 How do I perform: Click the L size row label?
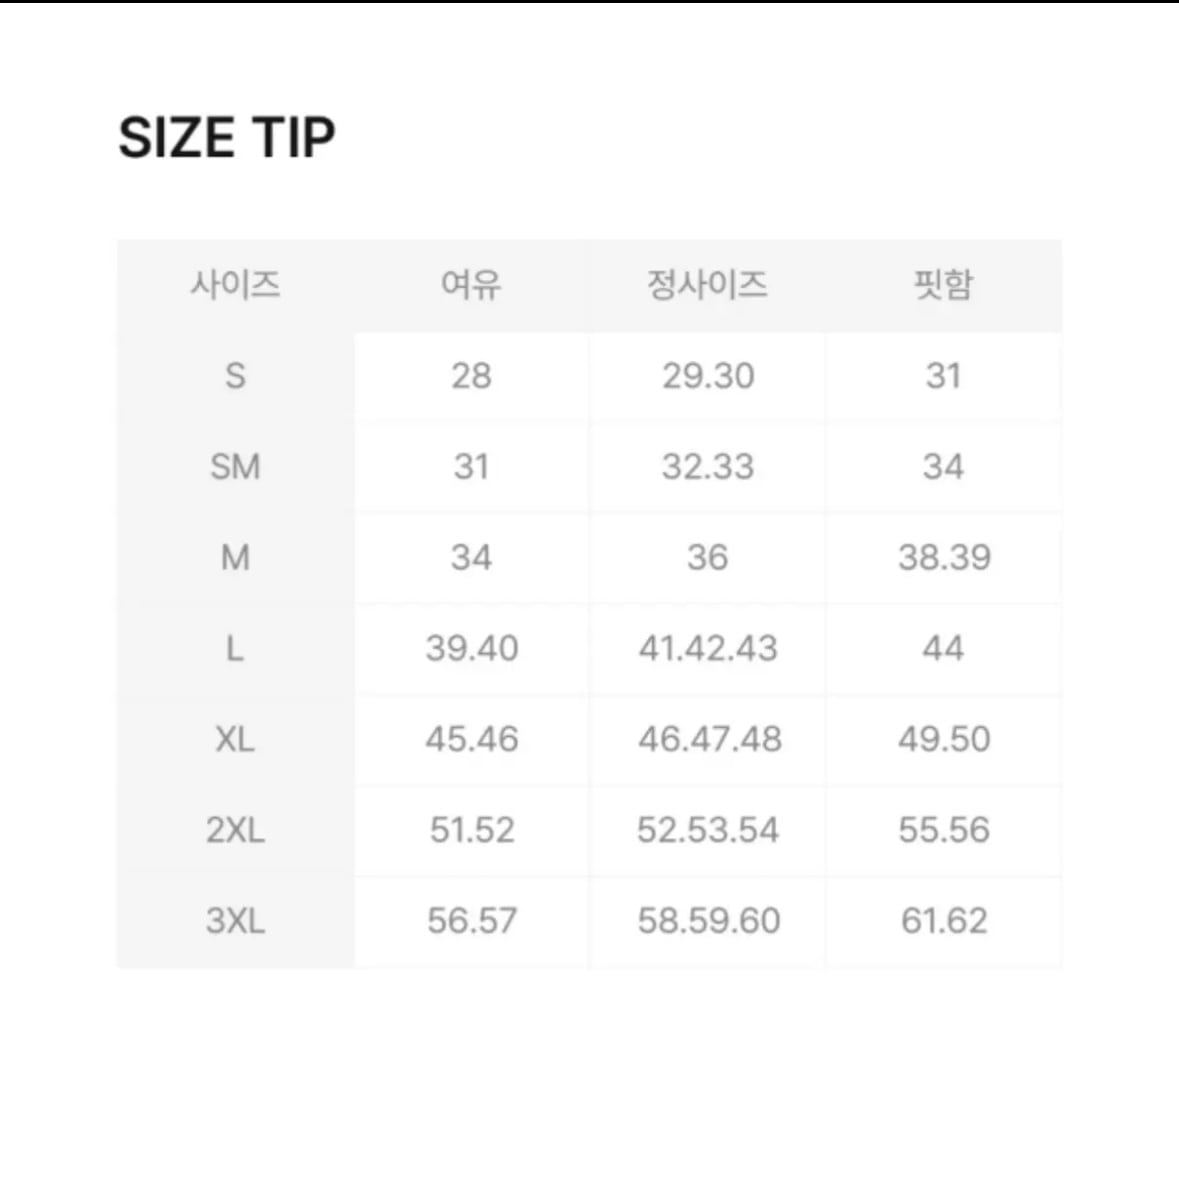coord(236,649)
